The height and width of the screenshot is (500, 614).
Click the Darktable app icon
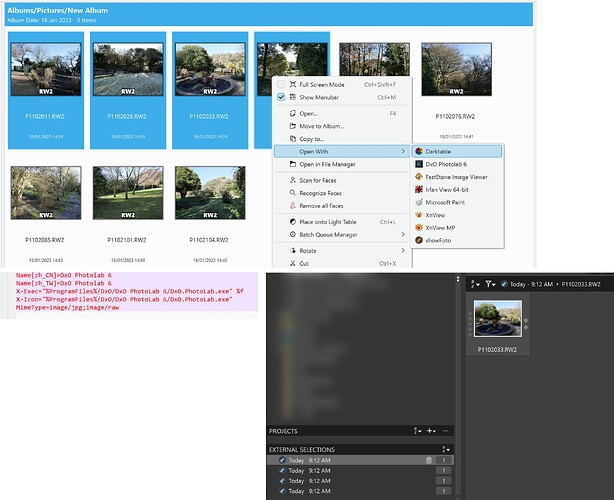[x=419, y=152]
